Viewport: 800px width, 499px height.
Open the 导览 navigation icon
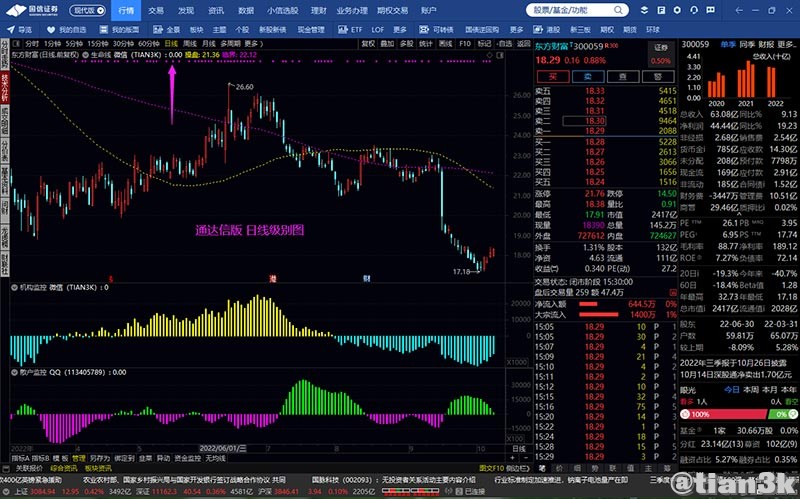point(10,30)
